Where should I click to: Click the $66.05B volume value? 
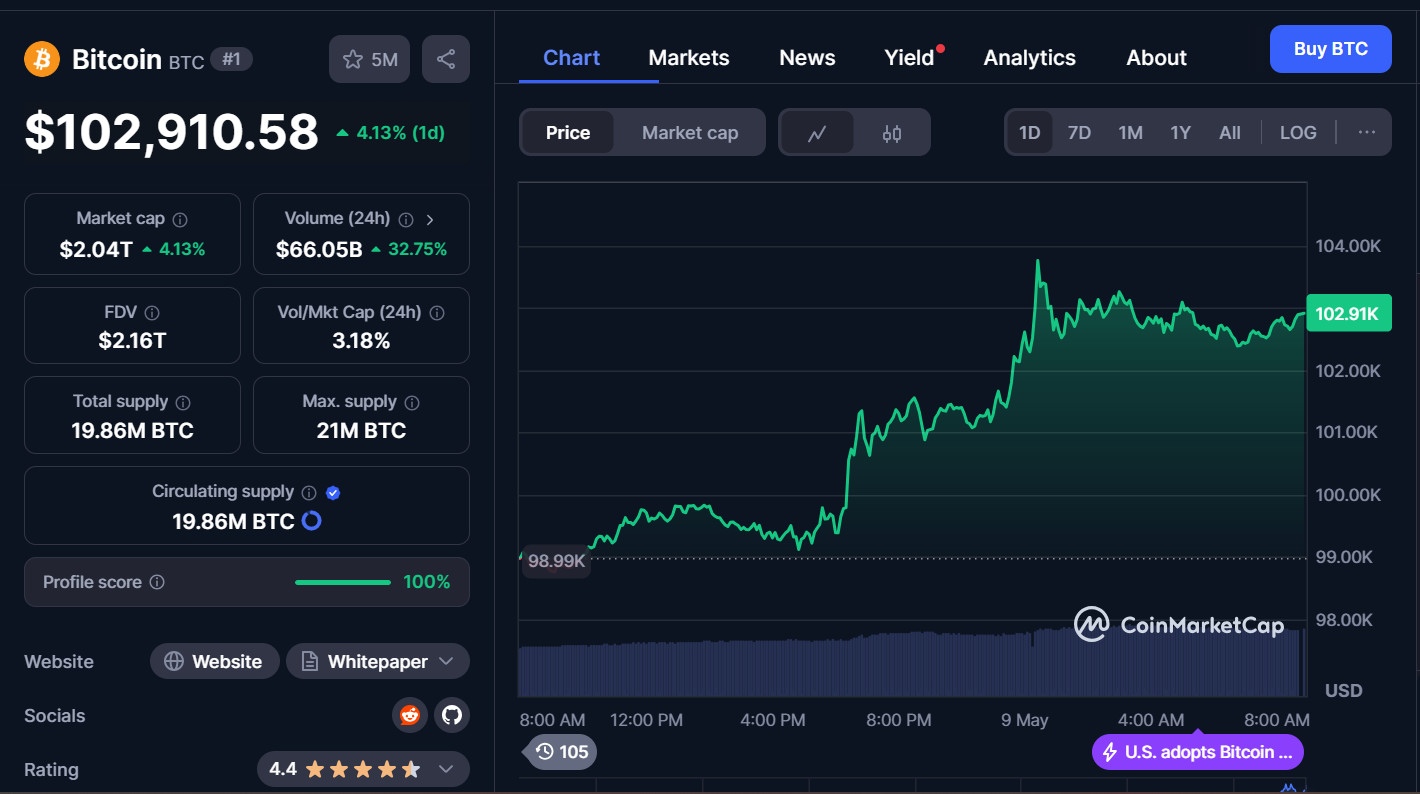(x=319, y=249)
